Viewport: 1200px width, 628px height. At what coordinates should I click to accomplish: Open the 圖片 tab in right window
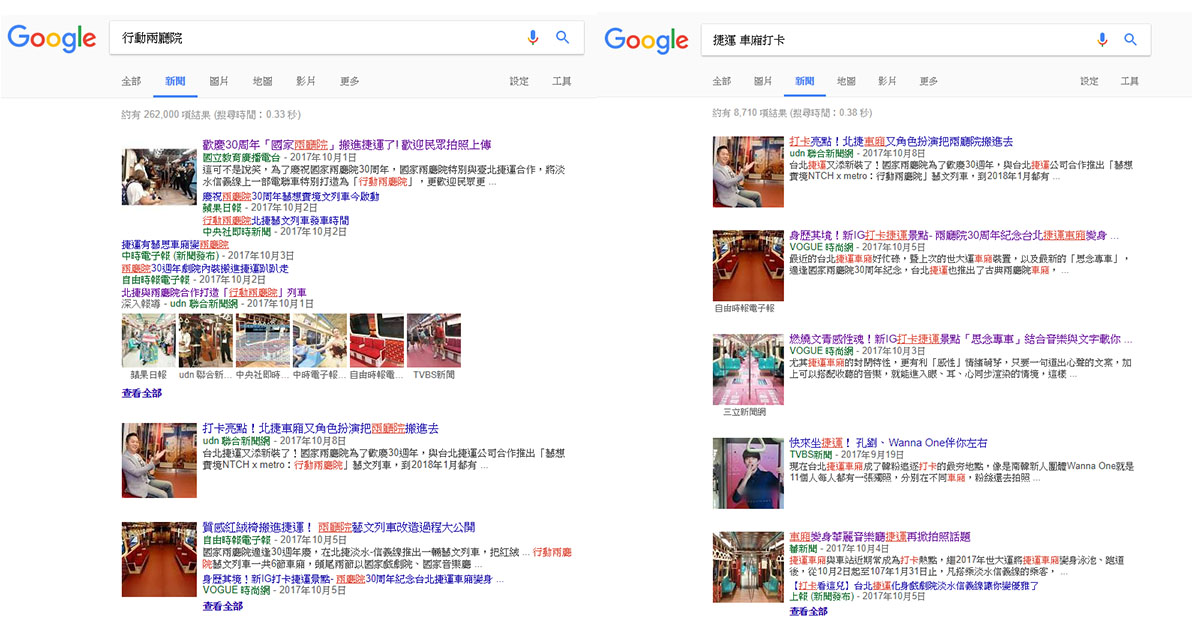[763, 81]
